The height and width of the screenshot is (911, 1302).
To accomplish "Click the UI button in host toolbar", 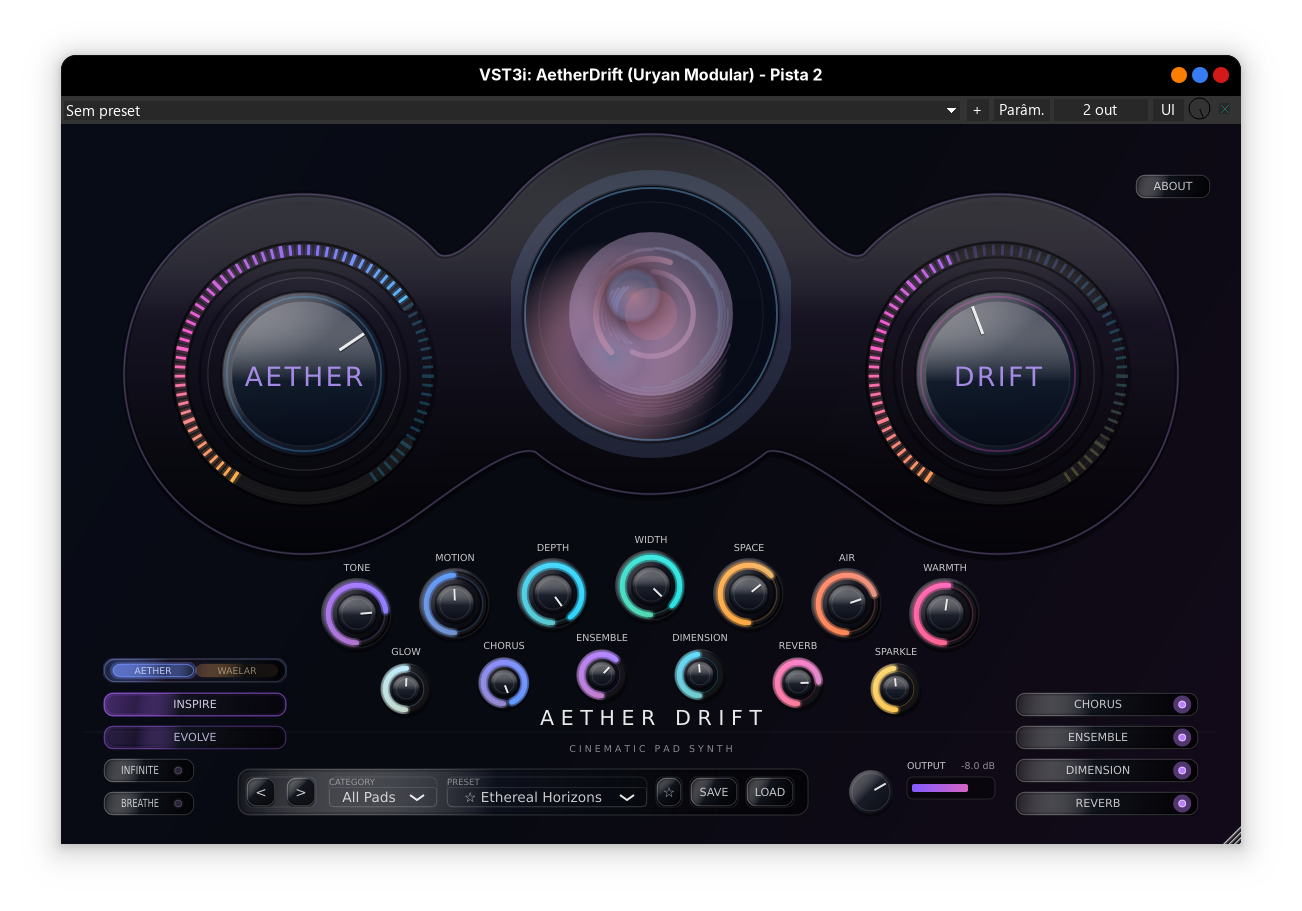I will [1168, 110].
